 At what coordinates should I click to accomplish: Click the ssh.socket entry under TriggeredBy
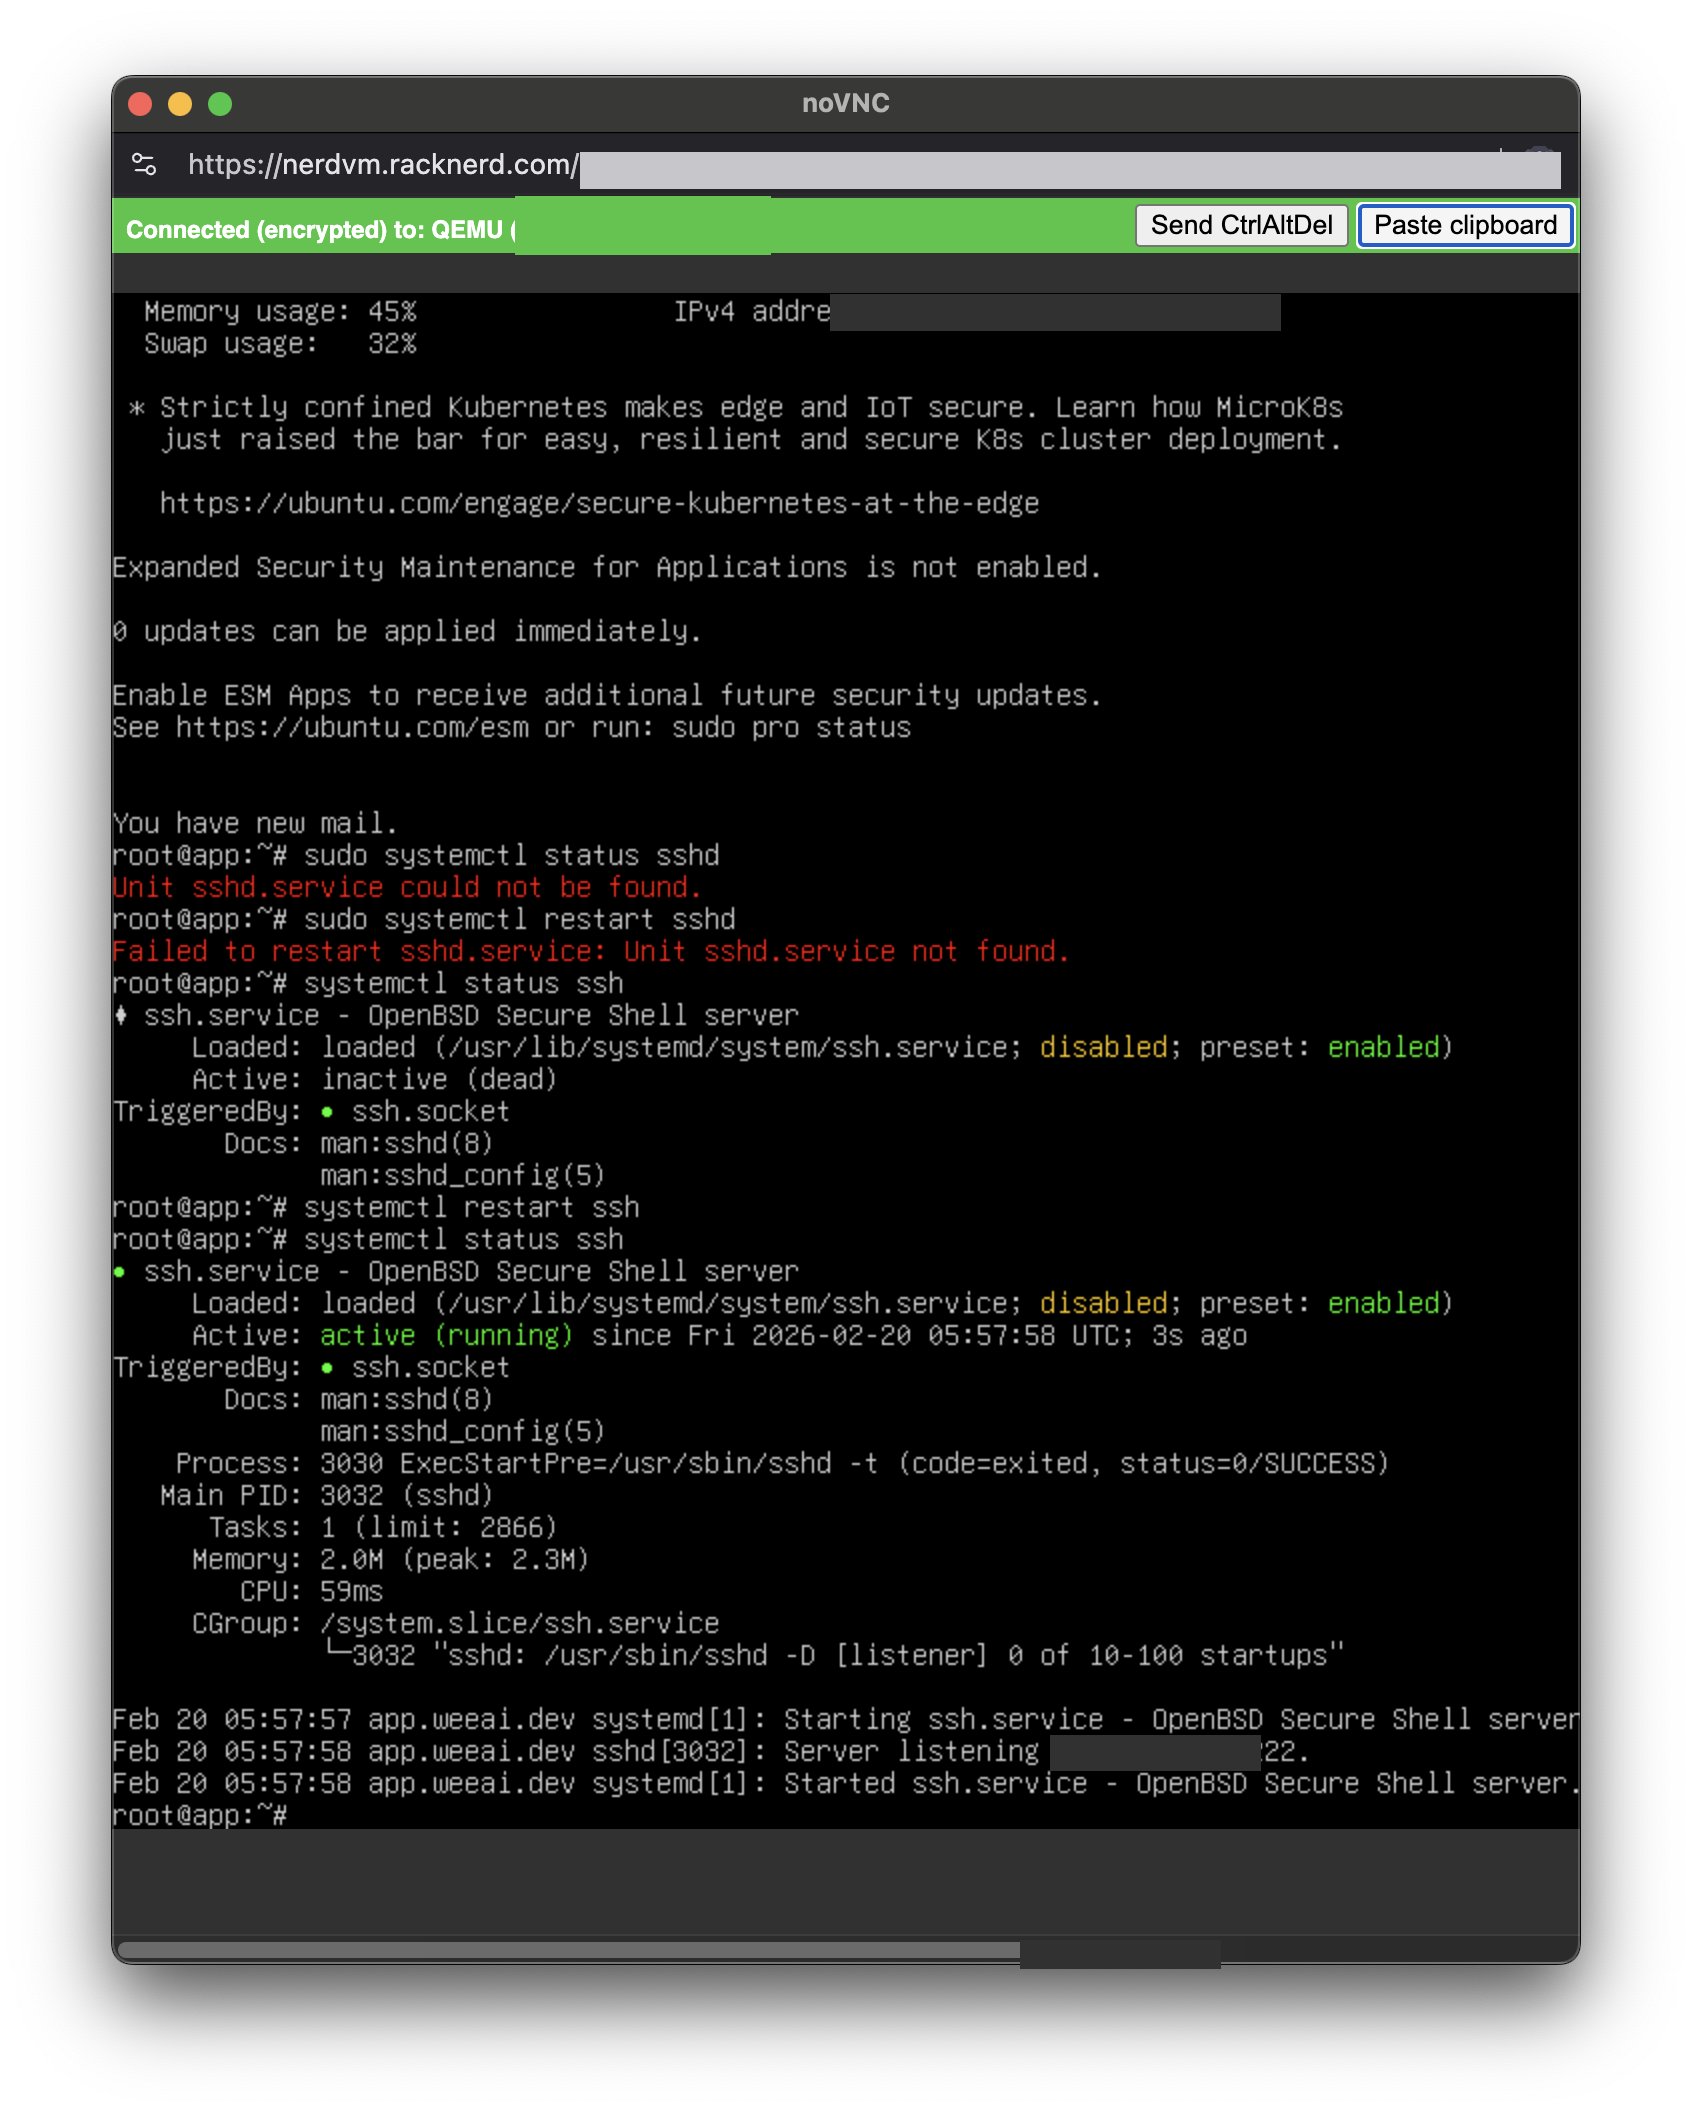[430, 1367]
